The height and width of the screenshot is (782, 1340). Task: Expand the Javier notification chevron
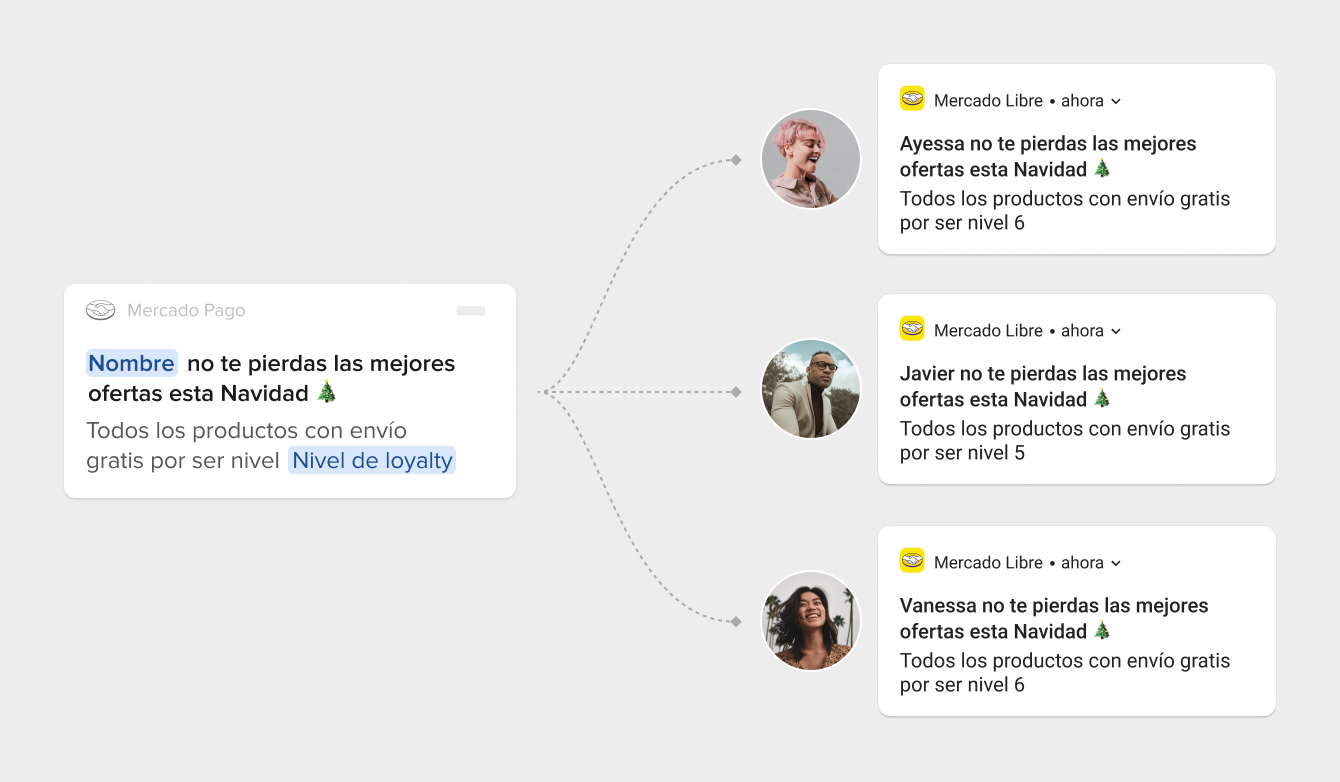click(1116, 331)
